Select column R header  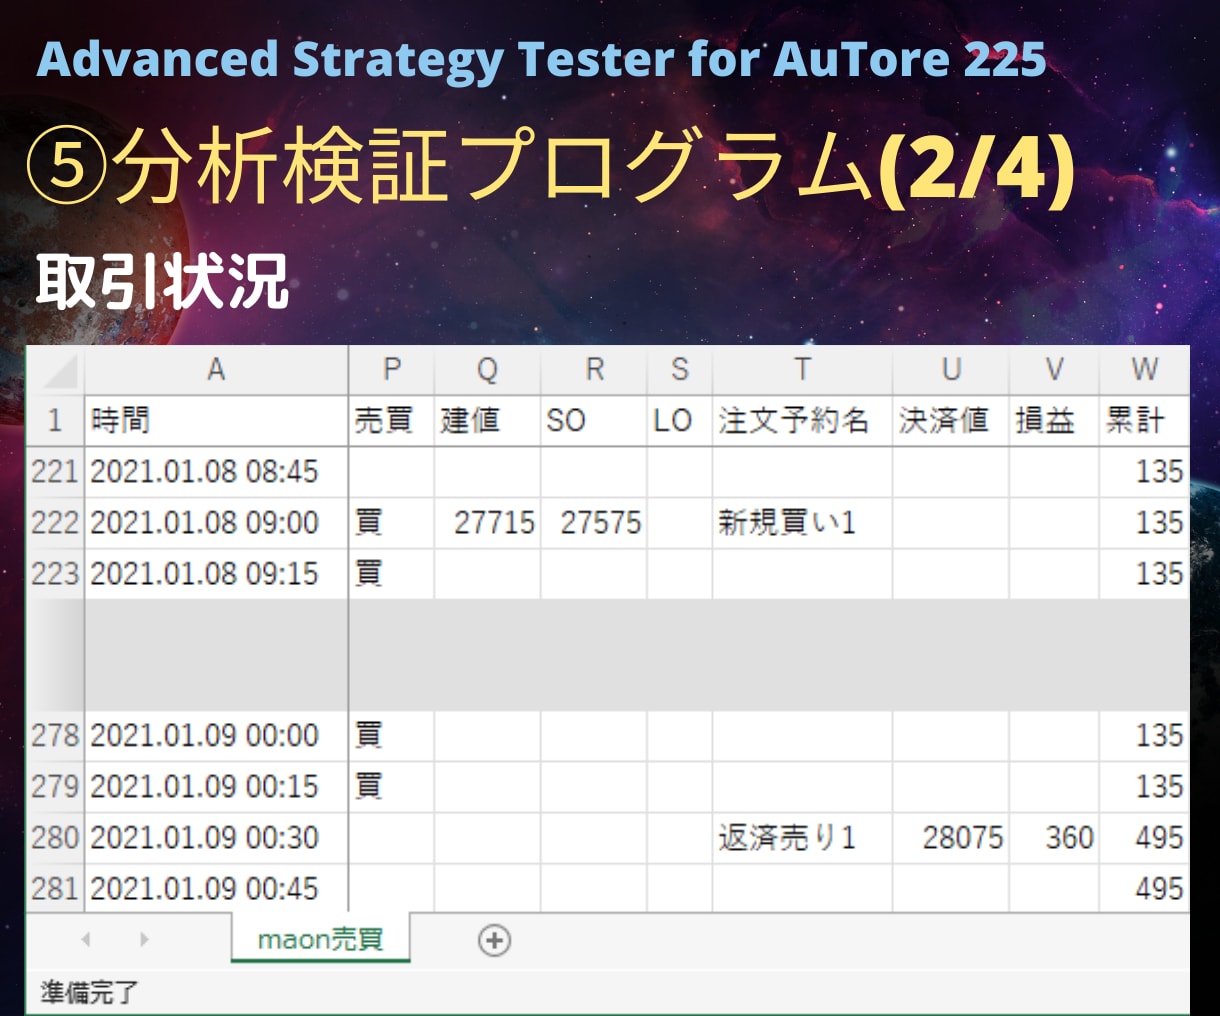(x=594, y=371)
